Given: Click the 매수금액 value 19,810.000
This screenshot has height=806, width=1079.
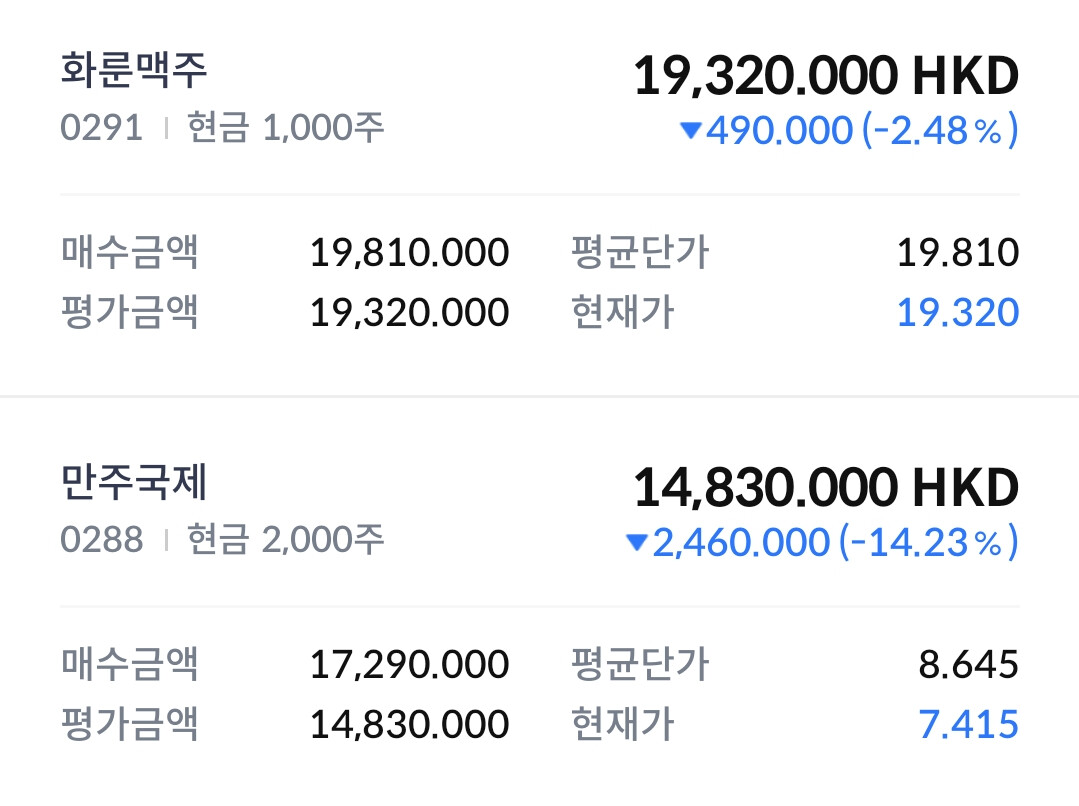Looking at the screenshot, I should click(x=409, y=253).
